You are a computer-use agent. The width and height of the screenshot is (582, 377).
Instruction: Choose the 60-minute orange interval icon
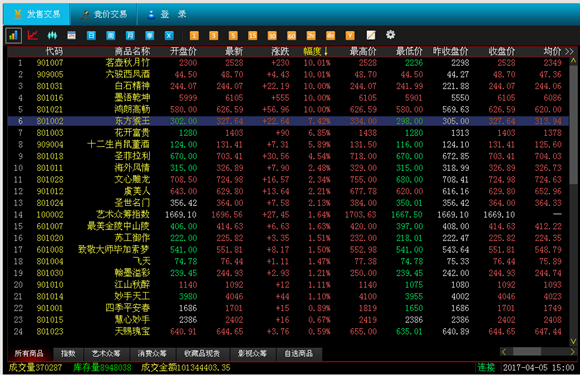[x=291, y=36]
